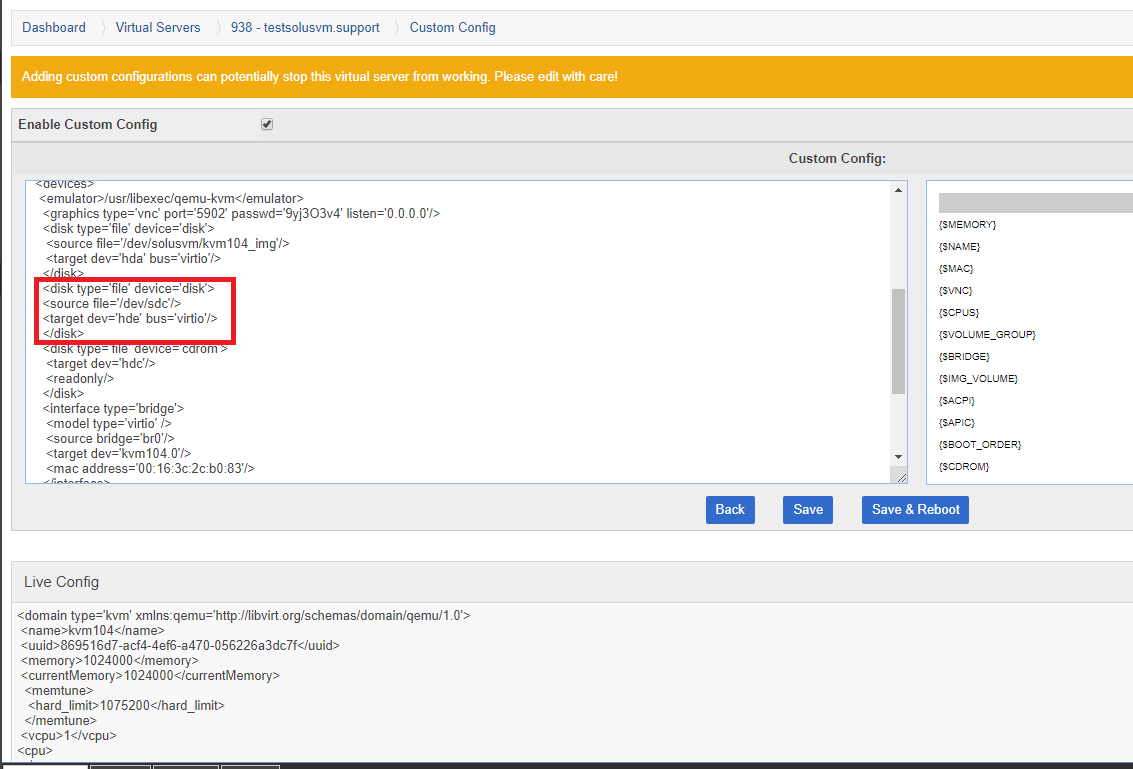1133x769 pixels.
Task: Select the {$APIC} variable
Action: pos(957,422)
